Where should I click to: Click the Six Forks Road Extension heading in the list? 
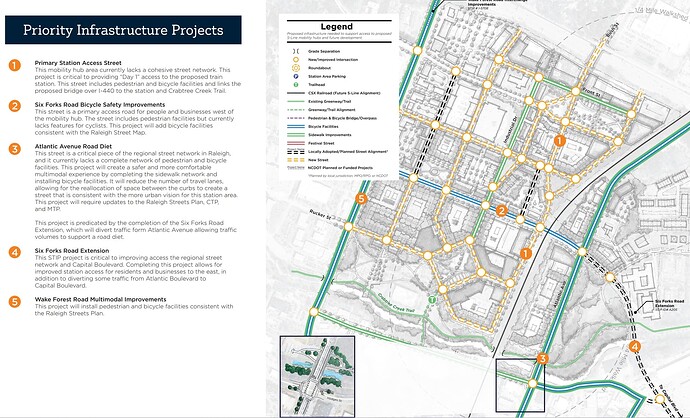tap(72, 250)
